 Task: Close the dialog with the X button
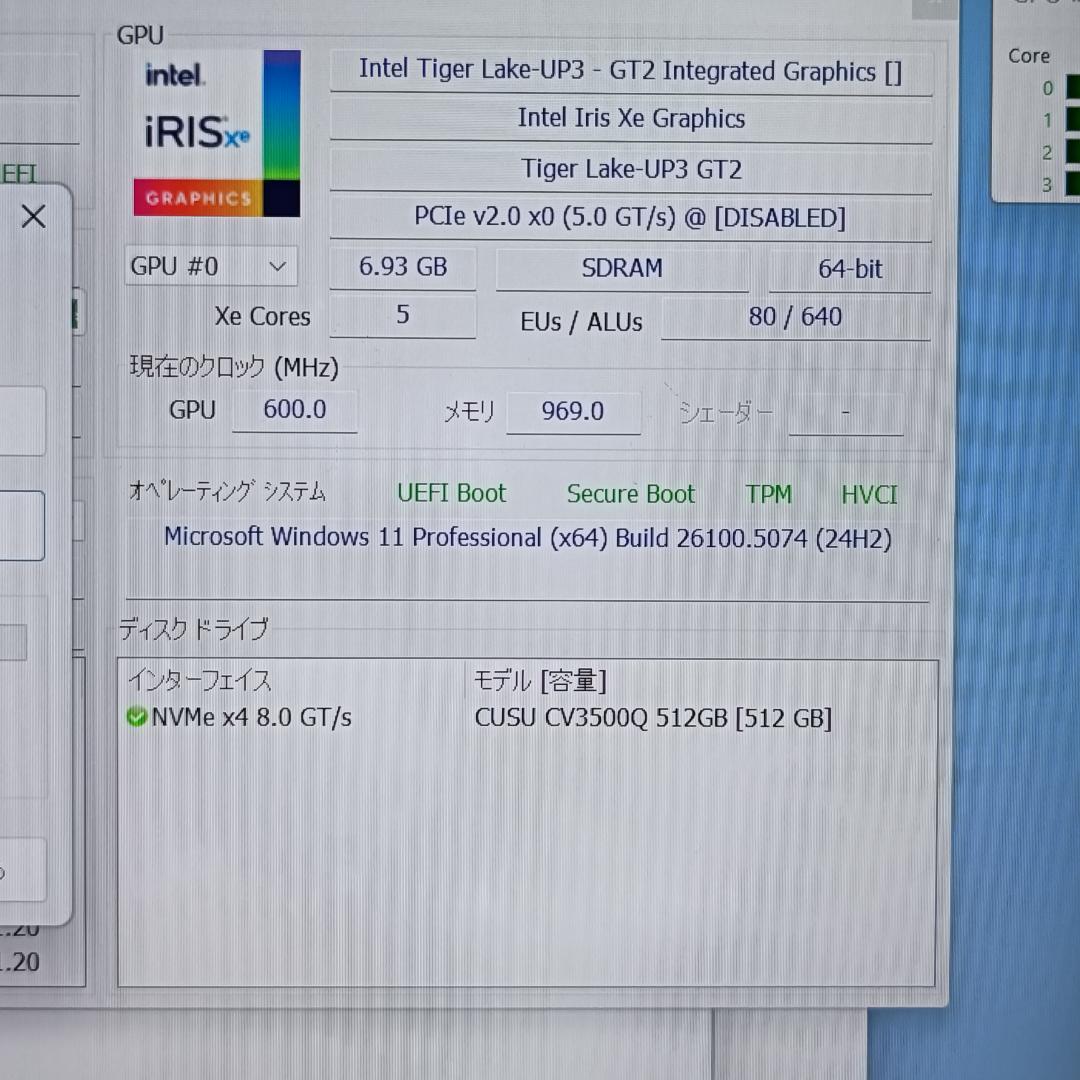coord(33,216)
